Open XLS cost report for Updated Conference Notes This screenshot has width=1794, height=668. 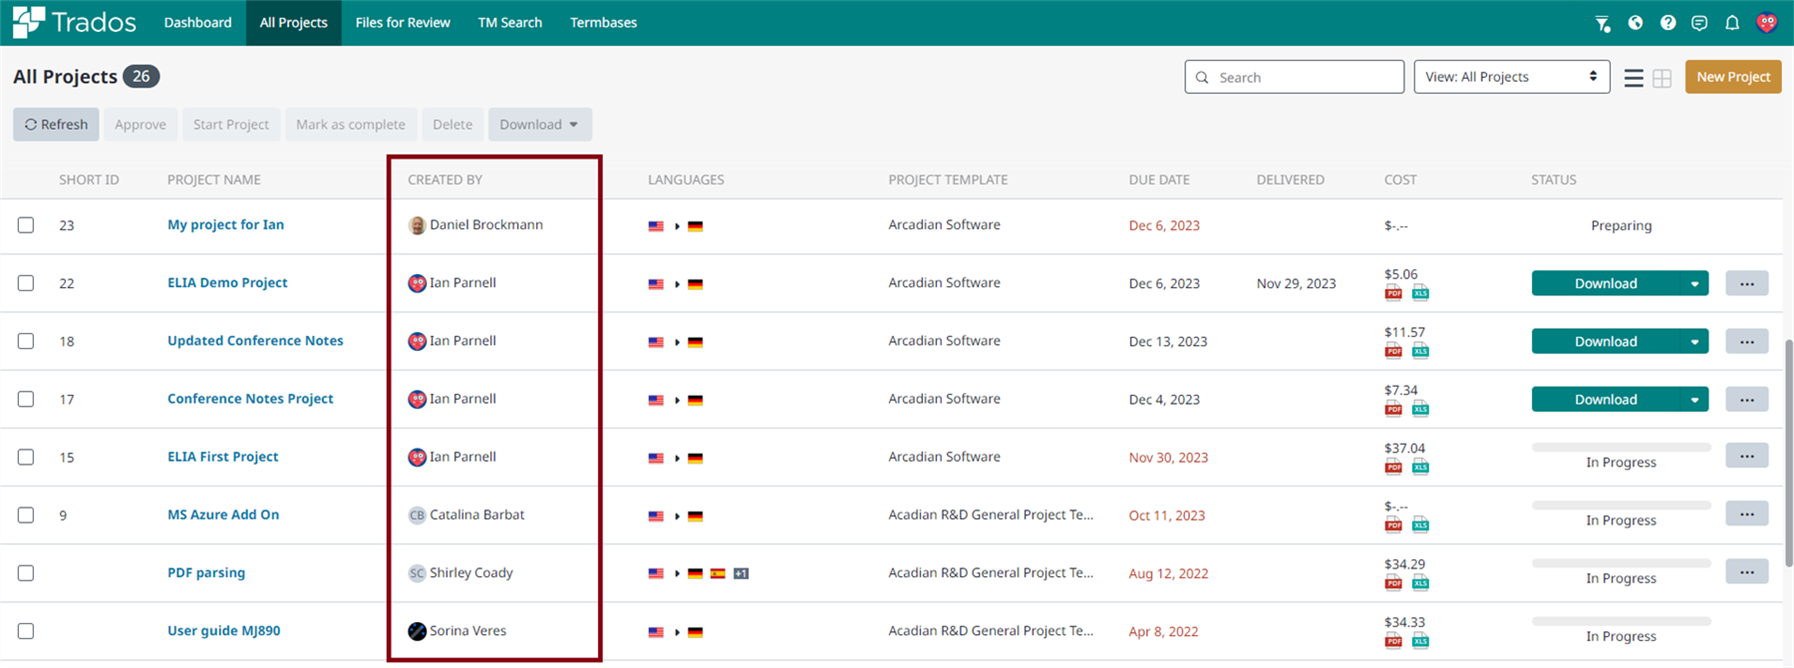[x=1420, y=350]
